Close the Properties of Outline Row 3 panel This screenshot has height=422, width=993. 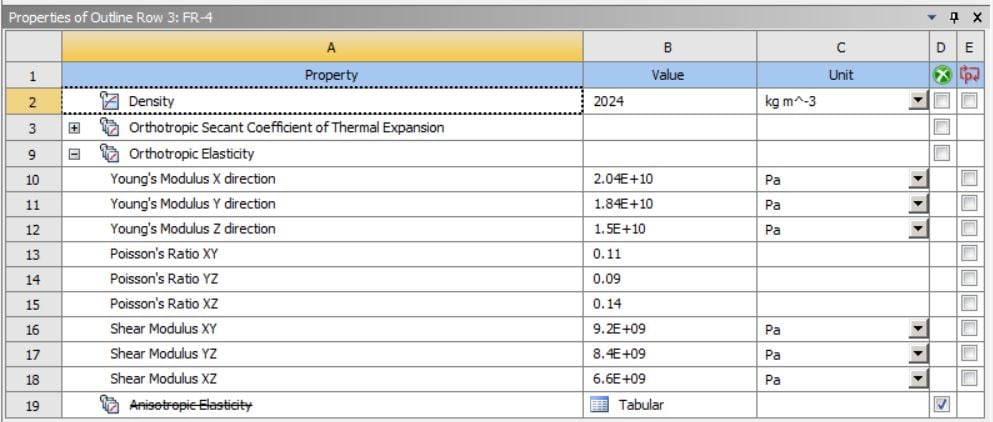[x=977, y=18]
